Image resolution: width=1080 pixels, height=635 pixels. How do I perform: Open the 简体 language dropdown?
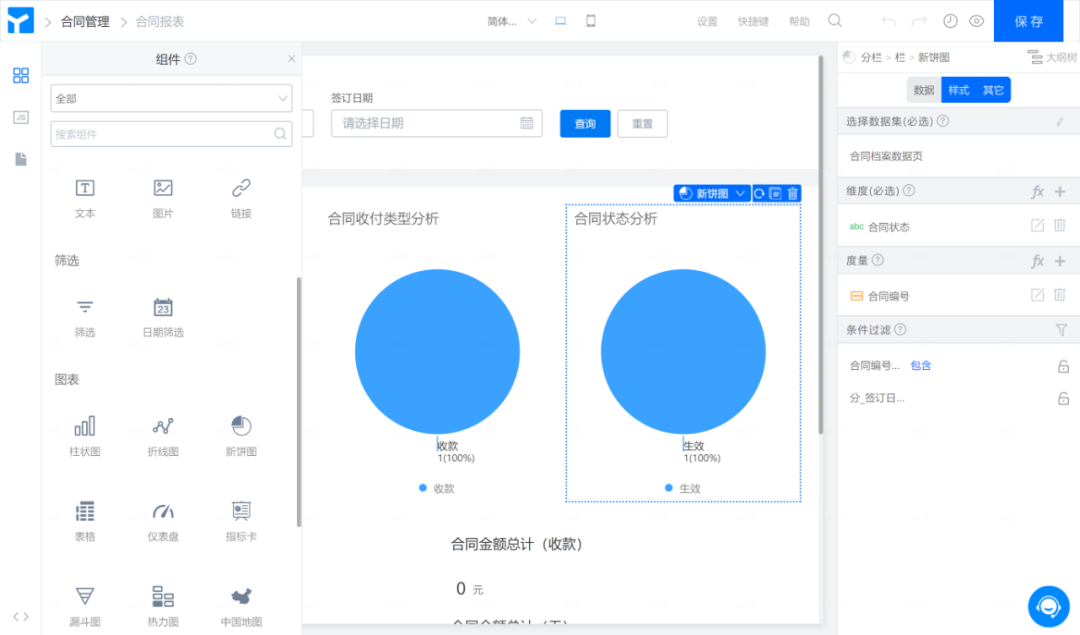click(x=510, y=19)
